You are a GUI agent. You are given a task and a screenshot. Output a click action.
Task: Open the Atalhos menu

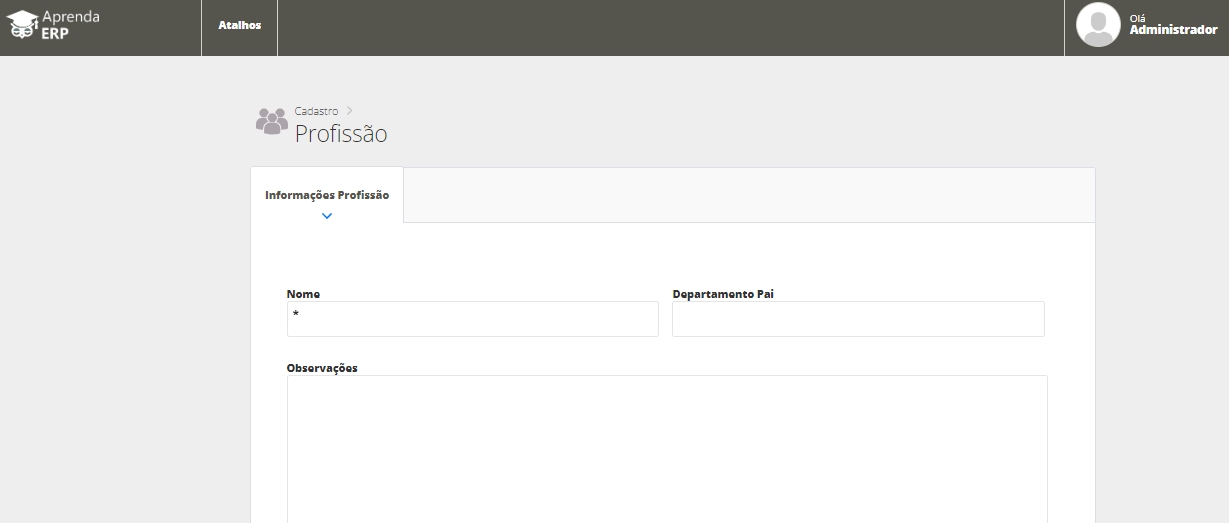tap(239, 25)
